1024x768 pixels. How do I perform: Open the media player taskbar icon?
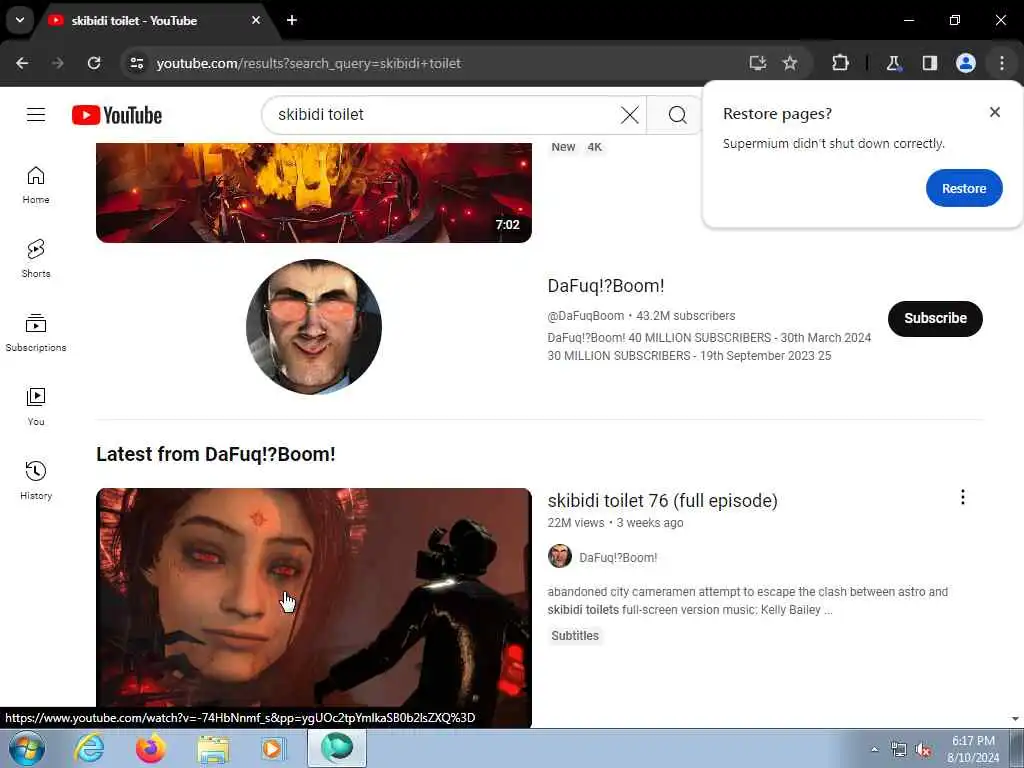click(x=274, y=748)
